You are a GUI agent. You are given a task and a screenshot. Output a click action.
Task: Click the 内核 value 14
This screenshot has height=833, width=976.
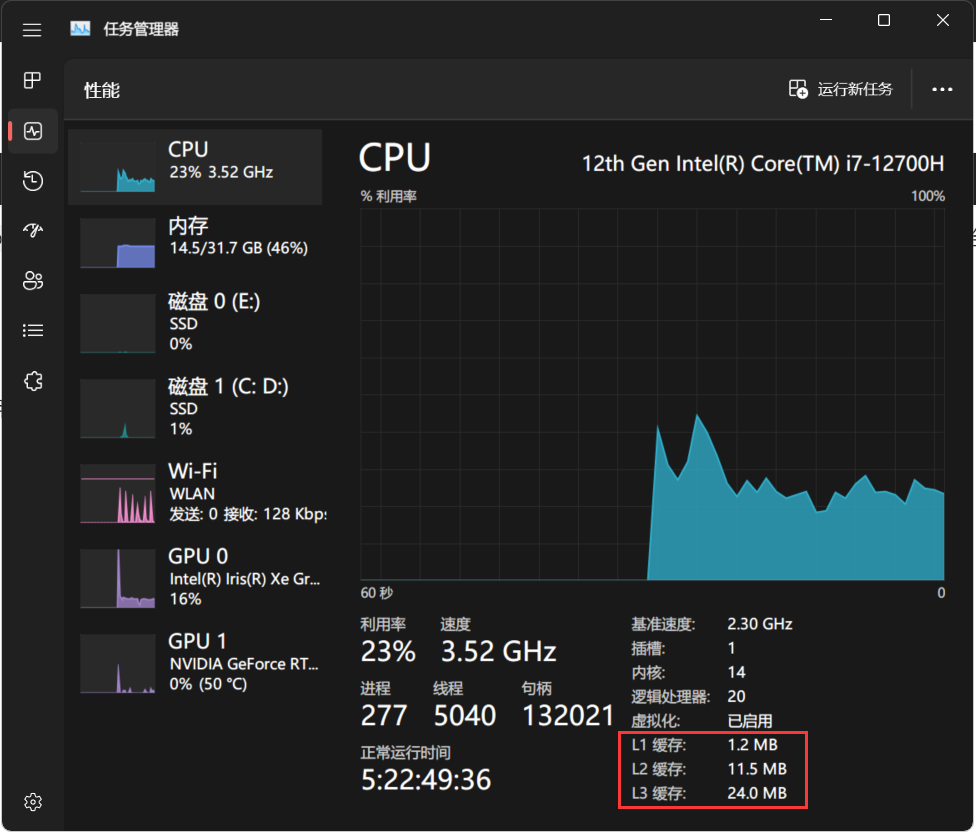[736, 672]
